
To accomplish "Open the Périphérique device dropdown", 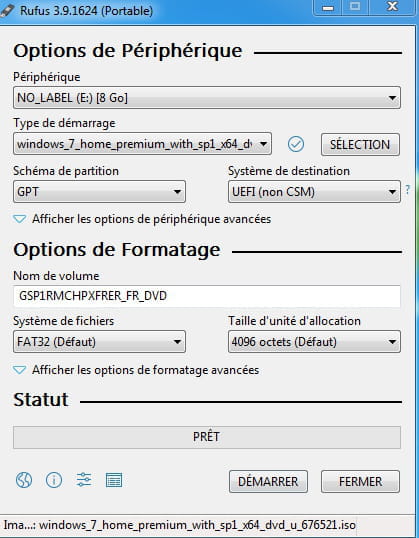I will tap(207, 98).
